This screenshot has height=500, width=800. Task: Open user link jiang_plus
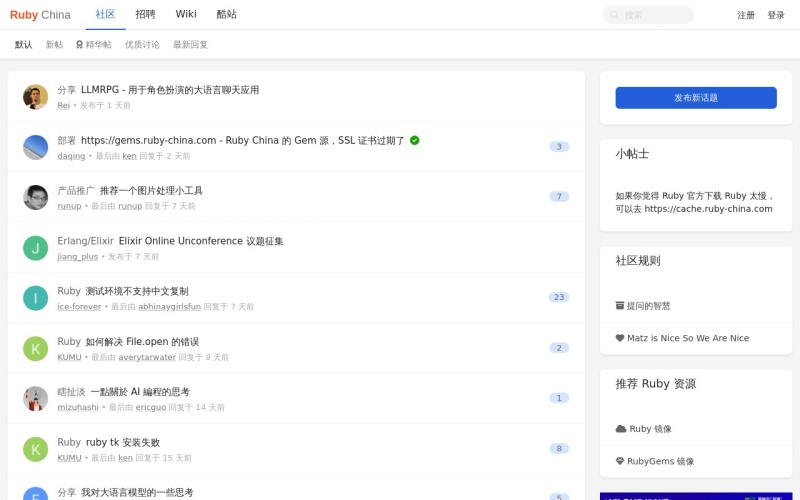pyautogui.click(x=78, y=257)
